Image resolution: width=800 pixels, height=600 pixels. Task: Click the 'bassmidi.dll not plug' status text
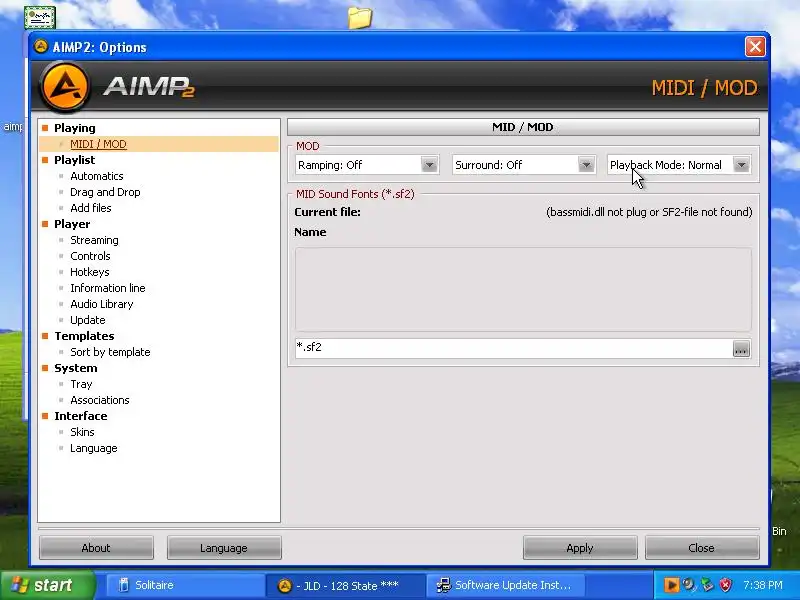pos(649,212)
